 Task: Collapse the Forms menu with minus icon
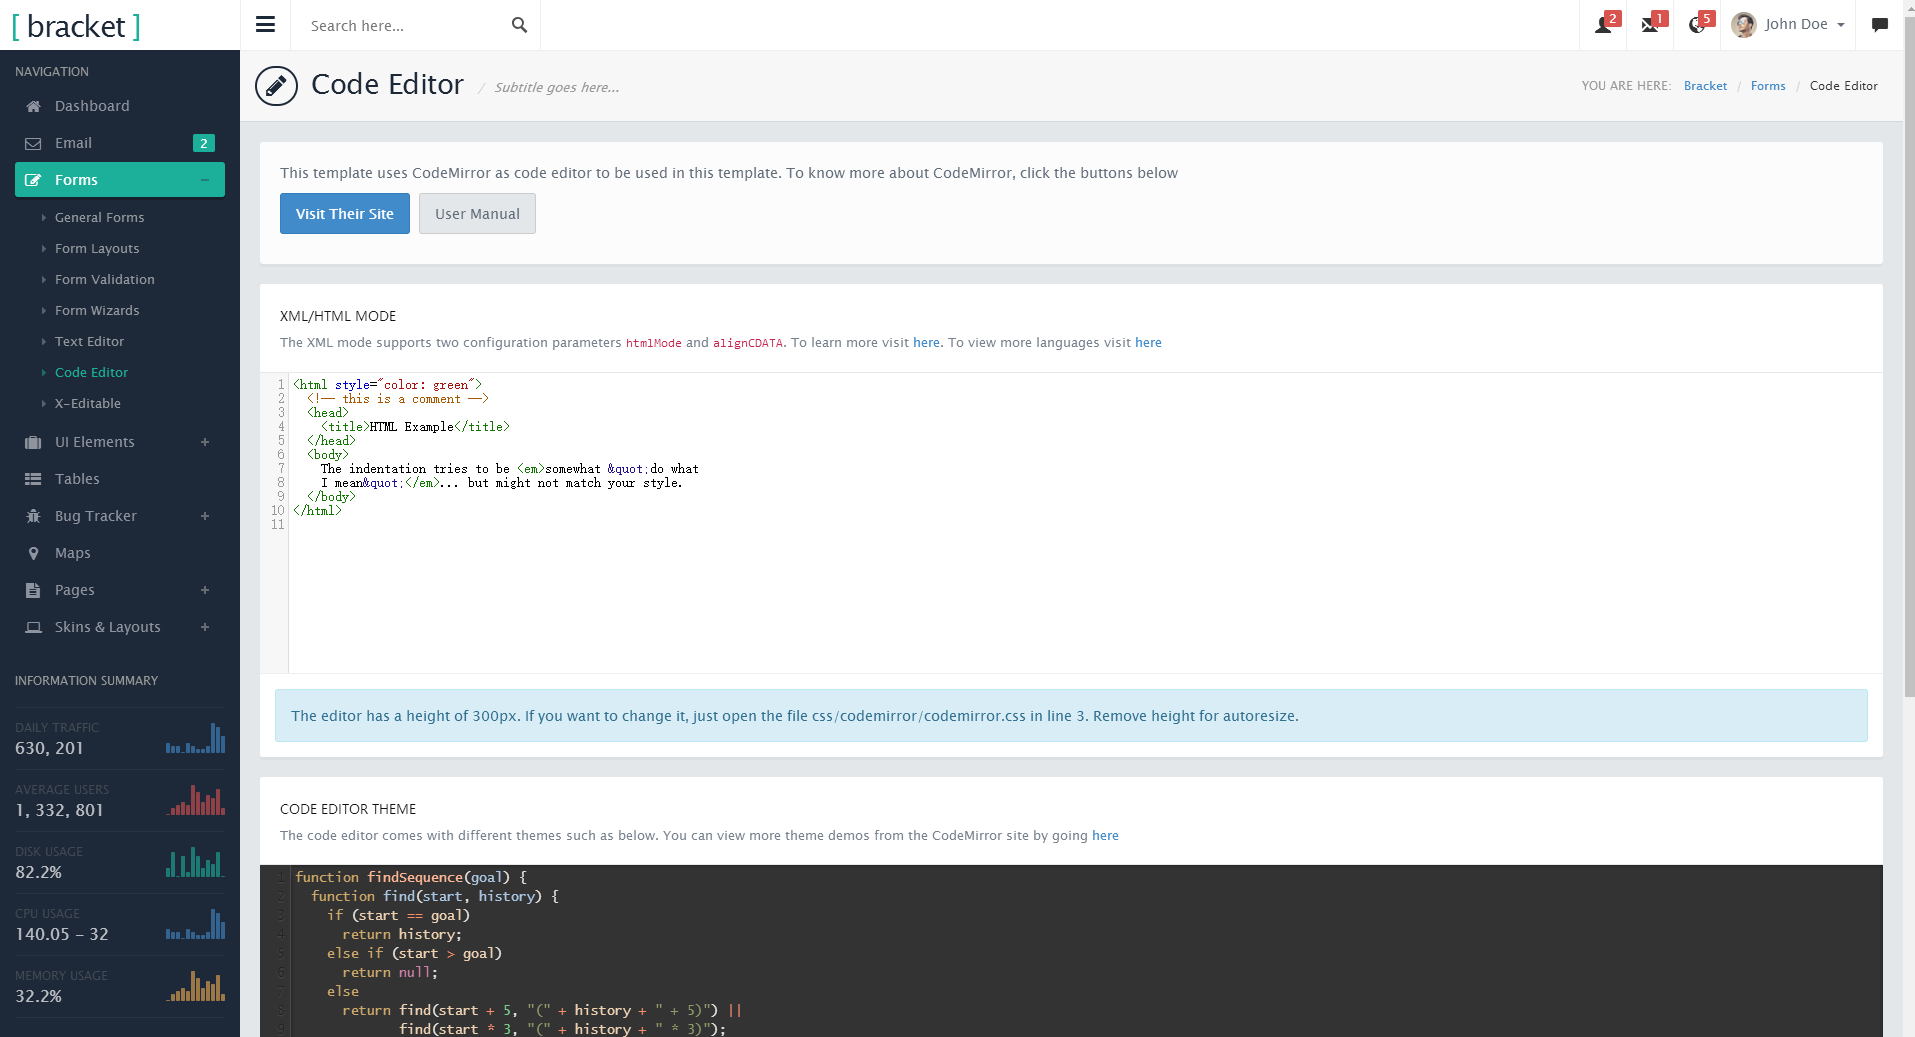pyautogui.click(x=205, y=180)
